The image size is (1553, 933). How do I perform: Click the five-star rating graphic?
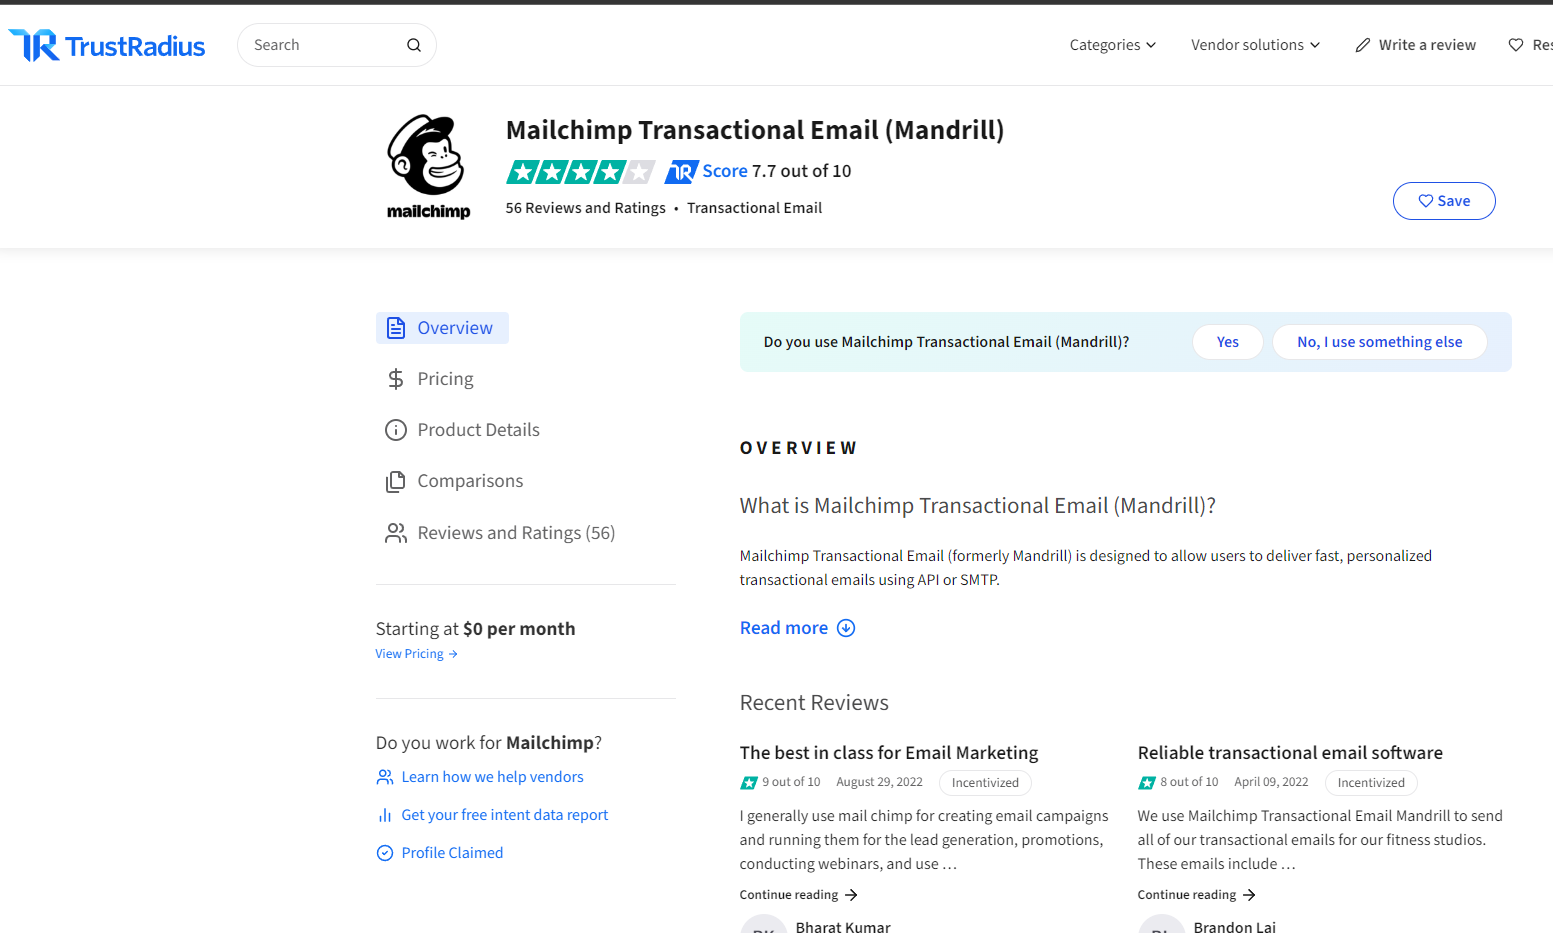pyautogui.click(x=580, y=172)
